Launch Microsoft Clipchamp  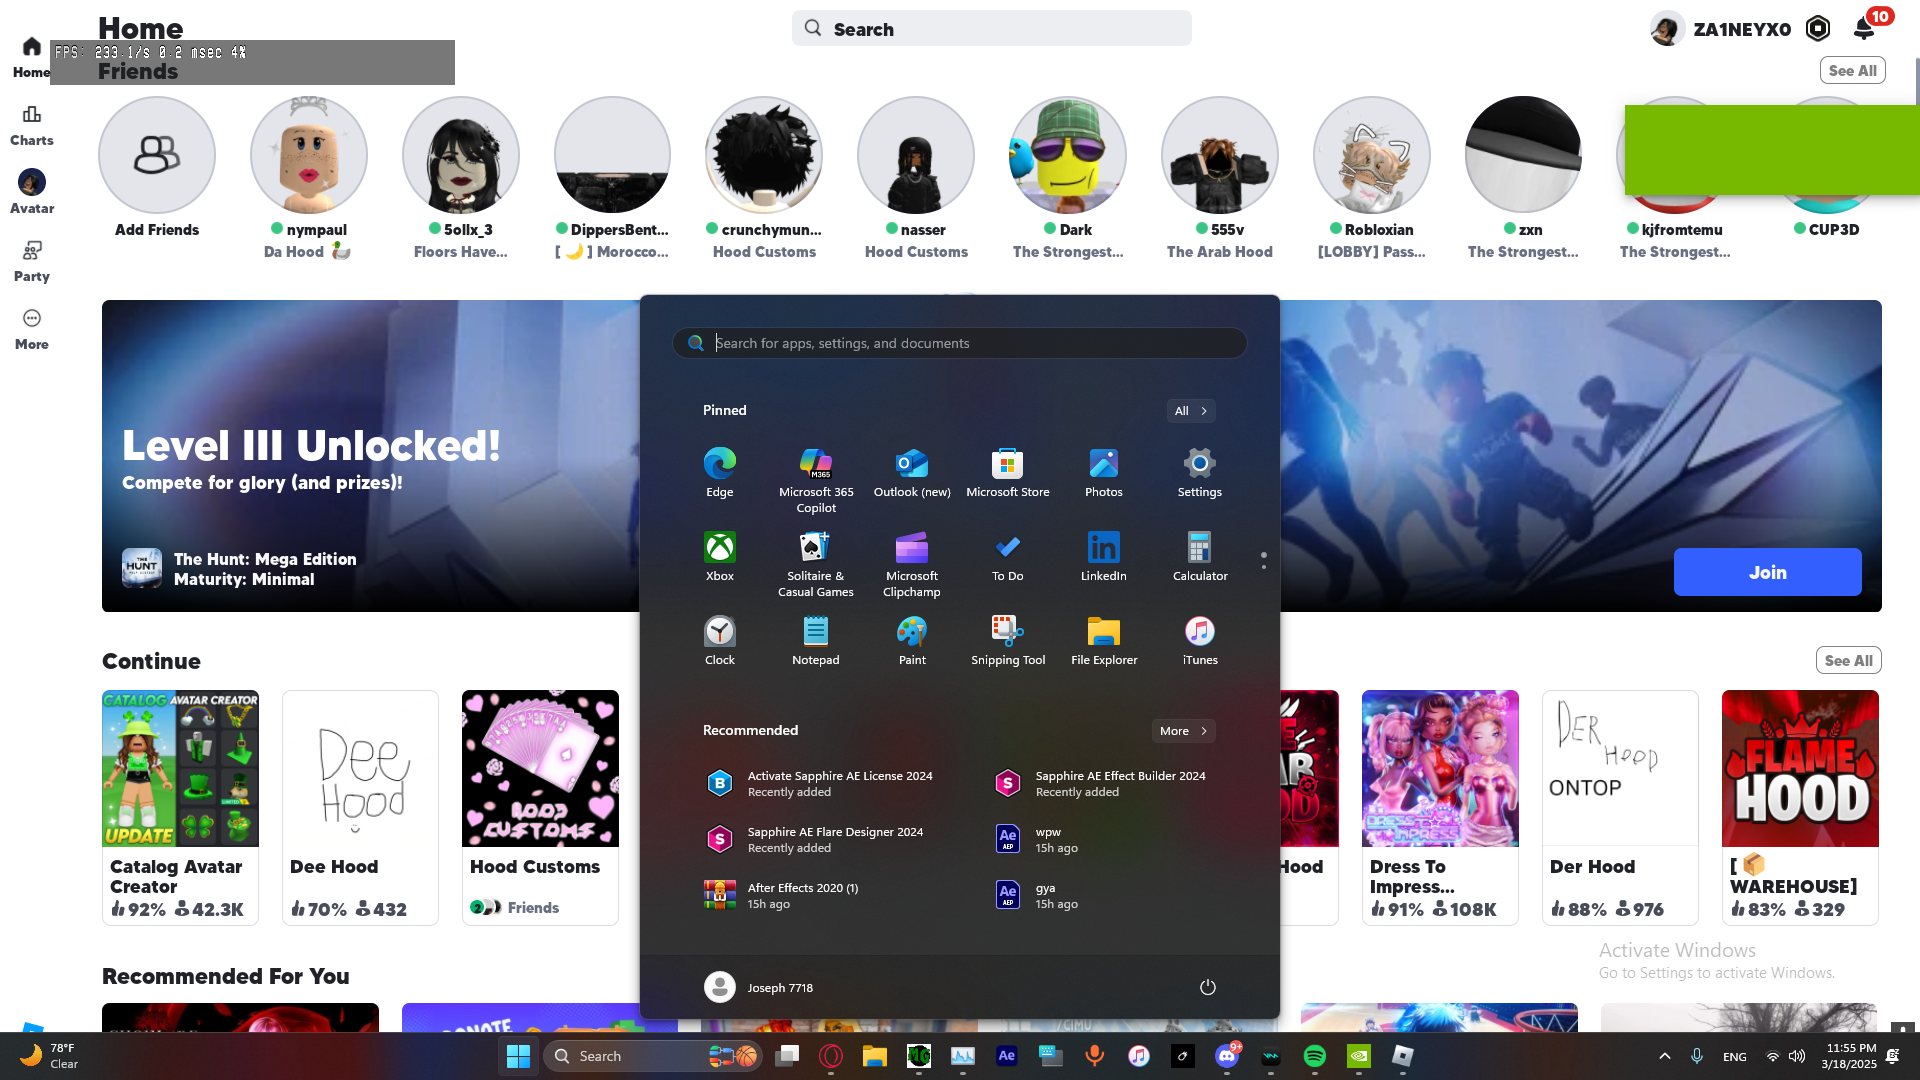click(x=912, y=564)
